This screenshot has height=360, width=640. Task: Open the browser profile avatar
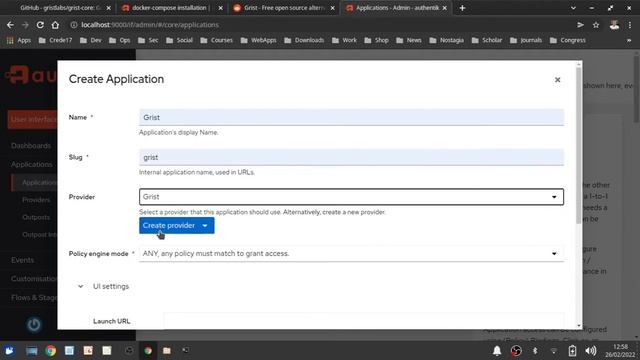[614, 25]
